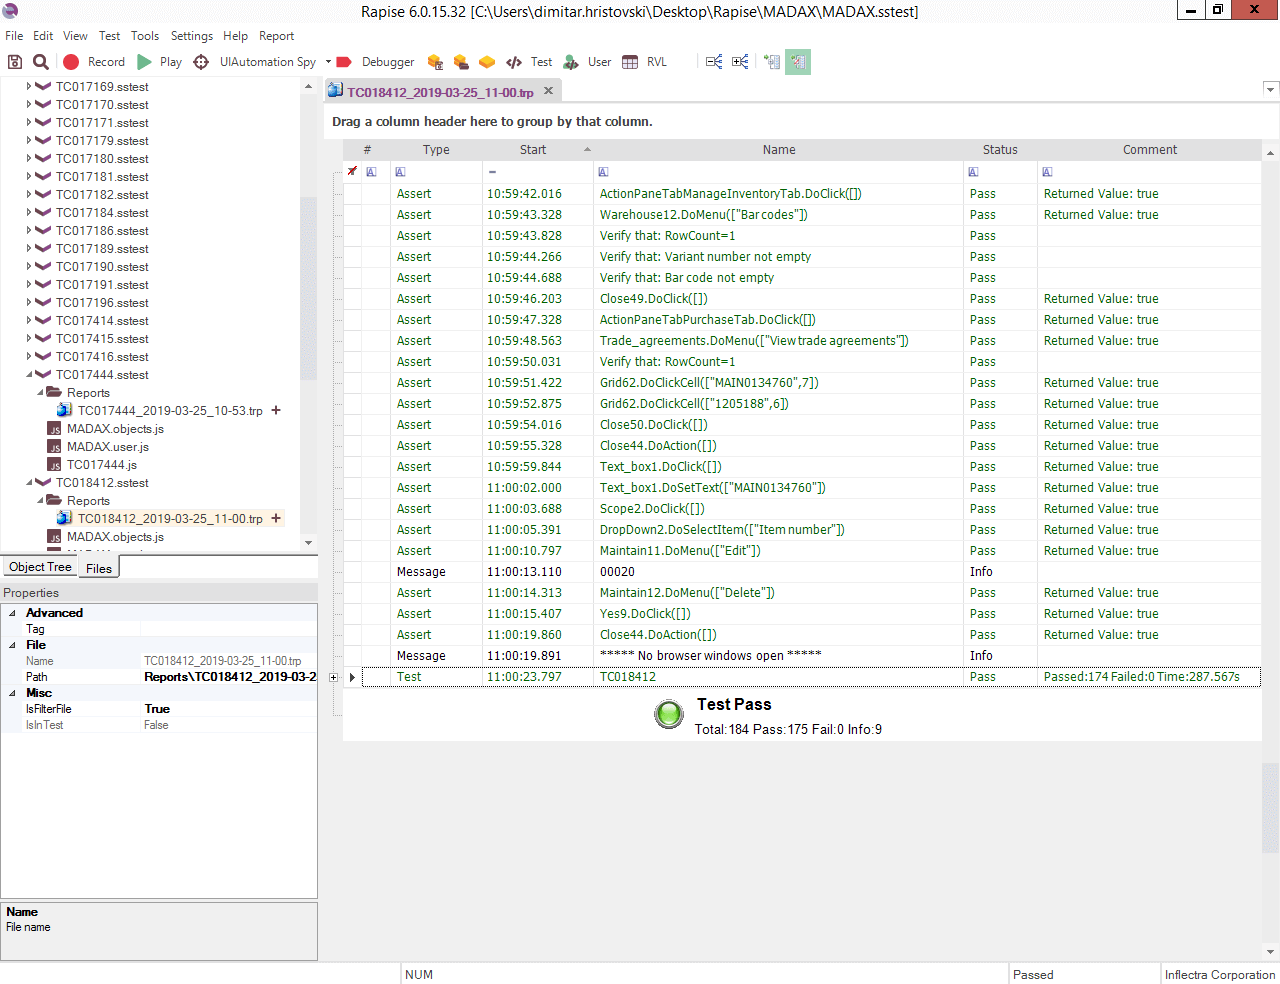
Task: Sort the grid by Status column header
Action: coord(1000,150)
